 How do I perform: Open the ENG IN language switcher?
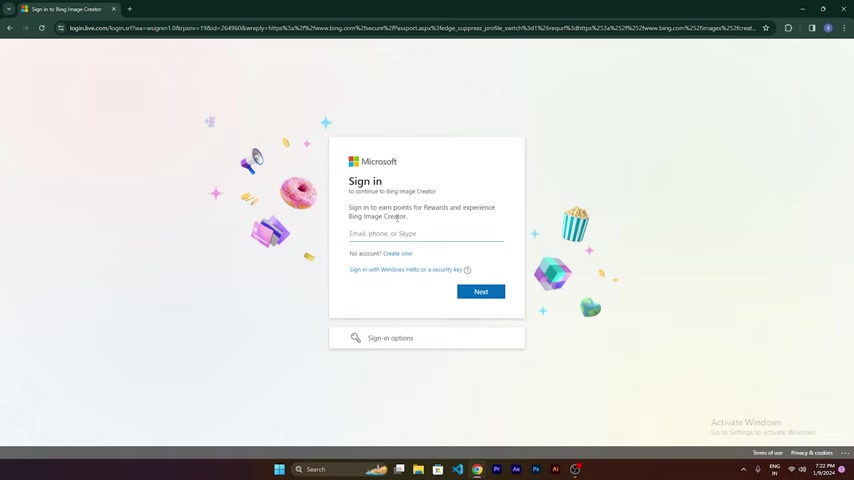click(774, 469)
